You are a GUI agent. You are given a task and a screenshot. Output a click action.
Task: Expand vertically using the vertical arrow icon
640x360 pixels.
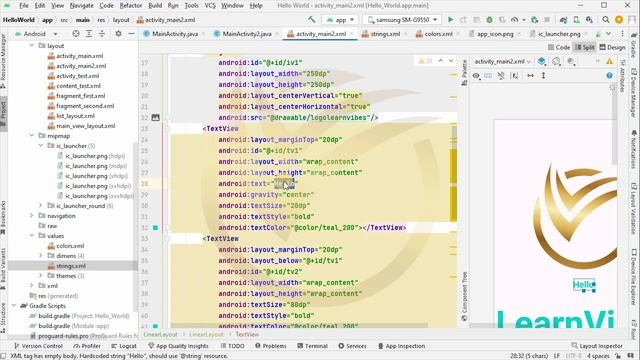543,76
